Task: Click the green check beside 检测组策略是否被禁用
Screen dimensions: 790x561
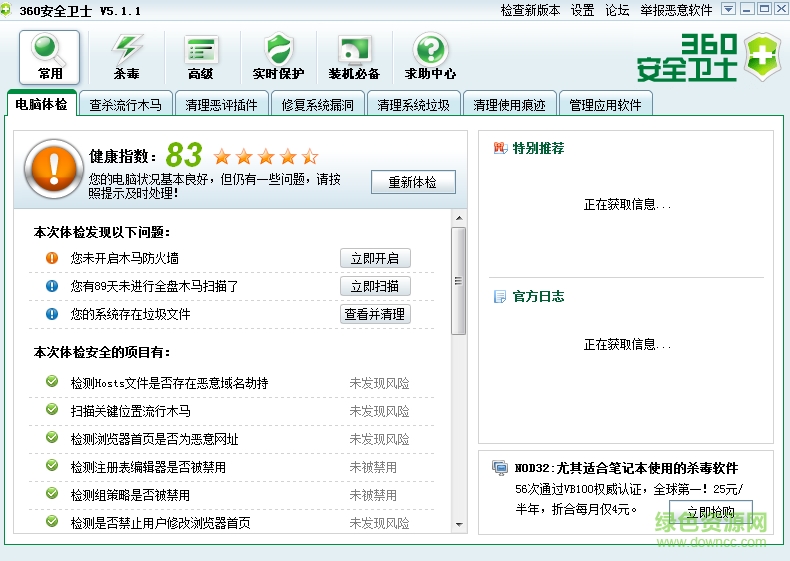Action: pyautogui.click(x=52, y=493)
